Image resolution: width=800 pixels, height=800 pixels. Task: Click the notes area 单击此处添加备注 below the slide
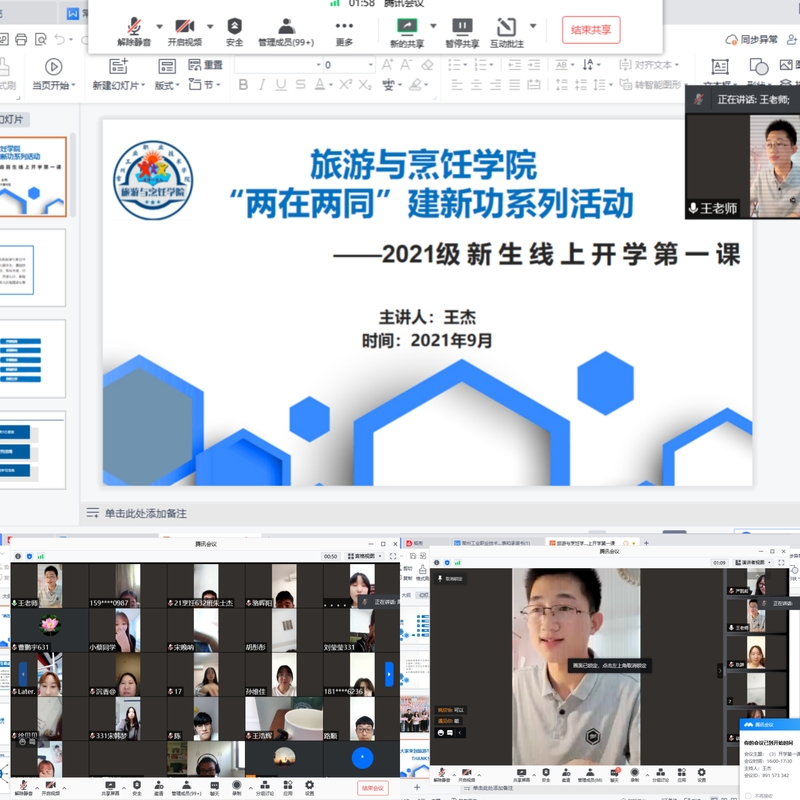pos(145,513)
